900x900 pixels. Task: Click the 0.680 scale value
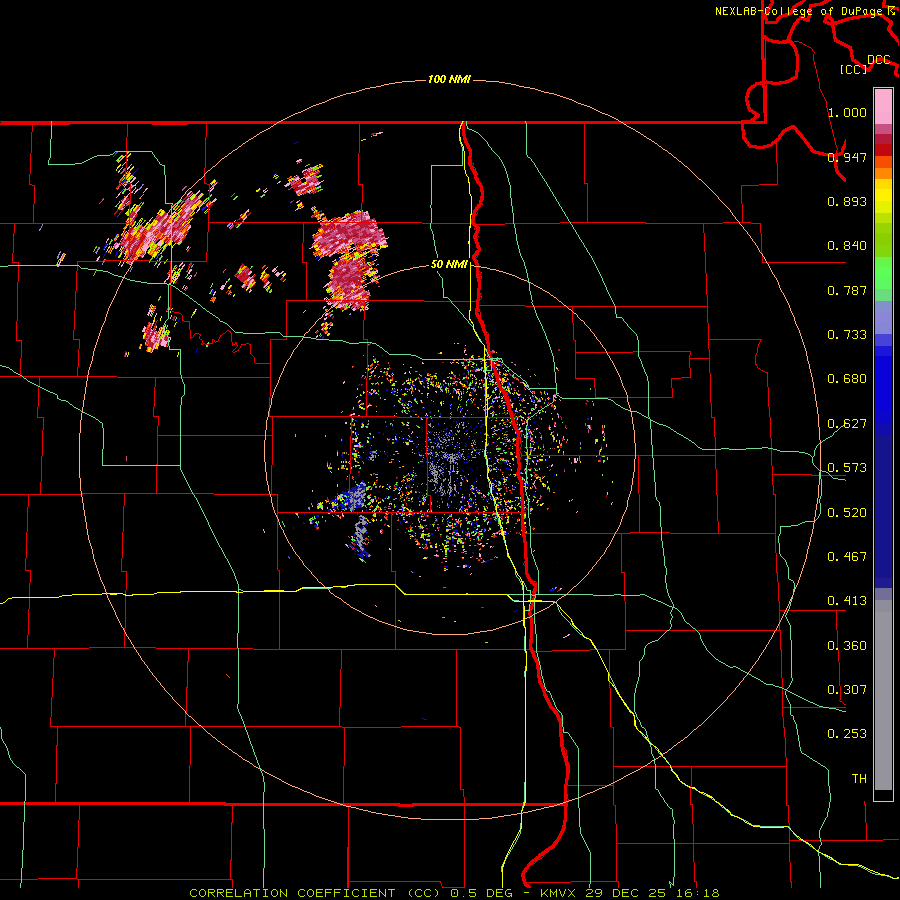pos(847,379)
